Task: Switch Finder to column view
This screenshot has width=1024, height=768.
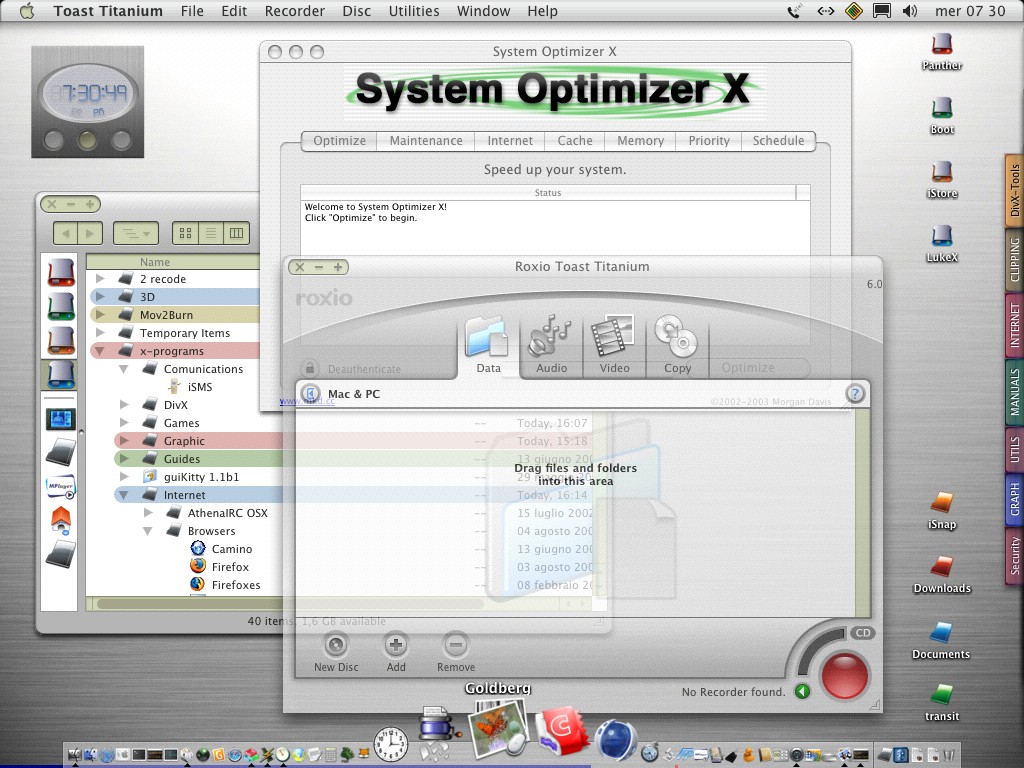Action: (237, 233)
